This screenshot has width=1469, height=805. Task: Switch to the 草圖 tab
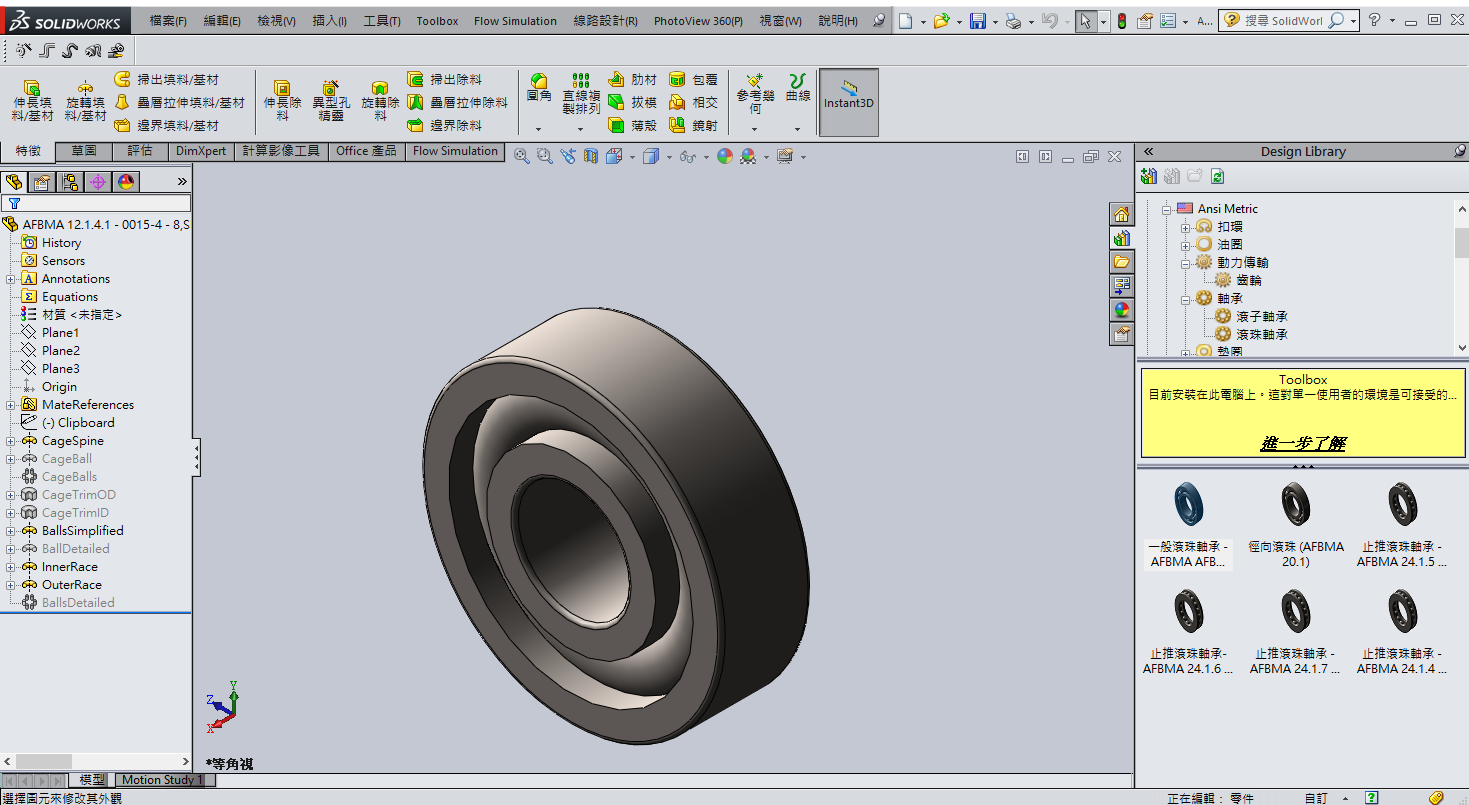point(84,151)
